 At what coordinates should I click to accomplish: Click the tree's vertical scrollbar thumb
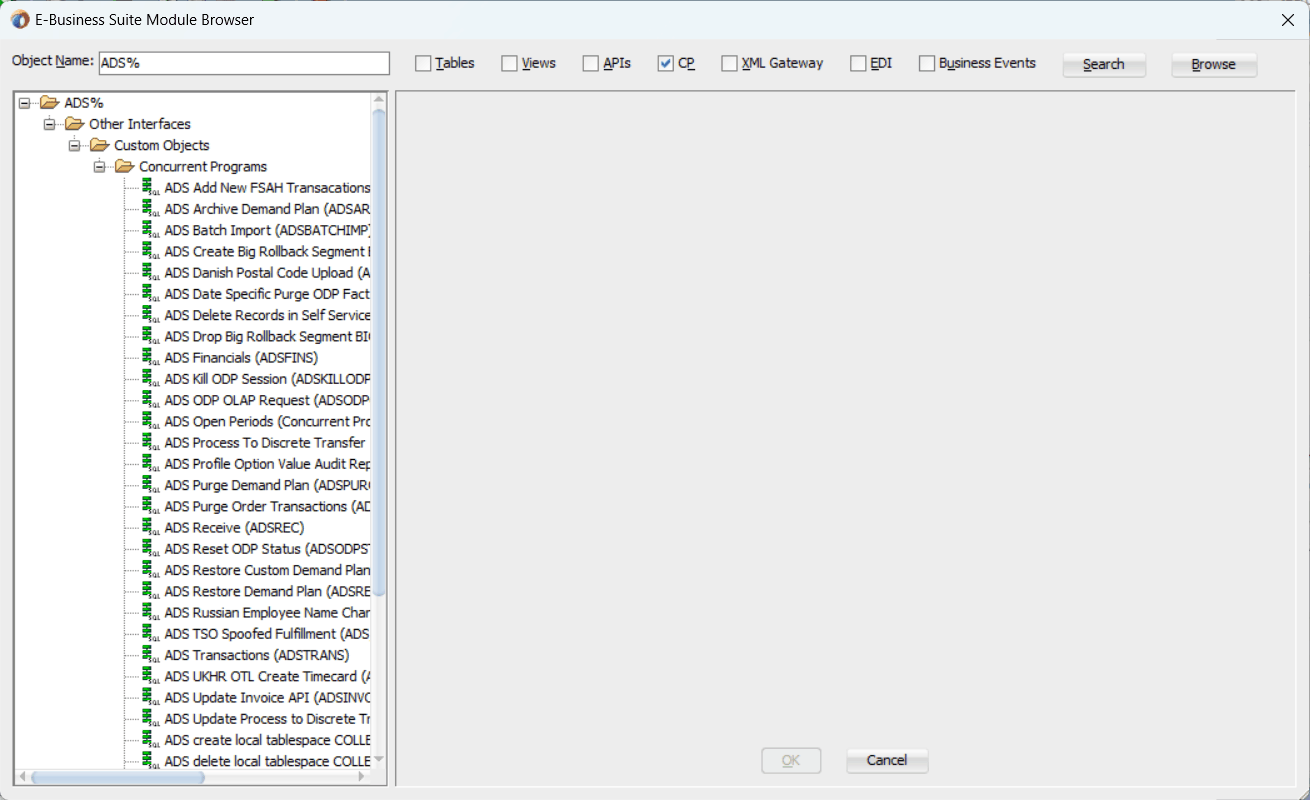[379, 353]
